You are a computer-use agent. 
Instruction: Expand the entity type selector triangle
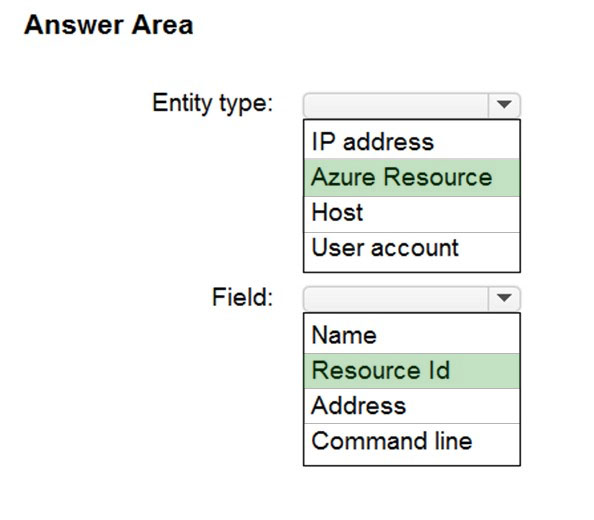coord(504,105)
